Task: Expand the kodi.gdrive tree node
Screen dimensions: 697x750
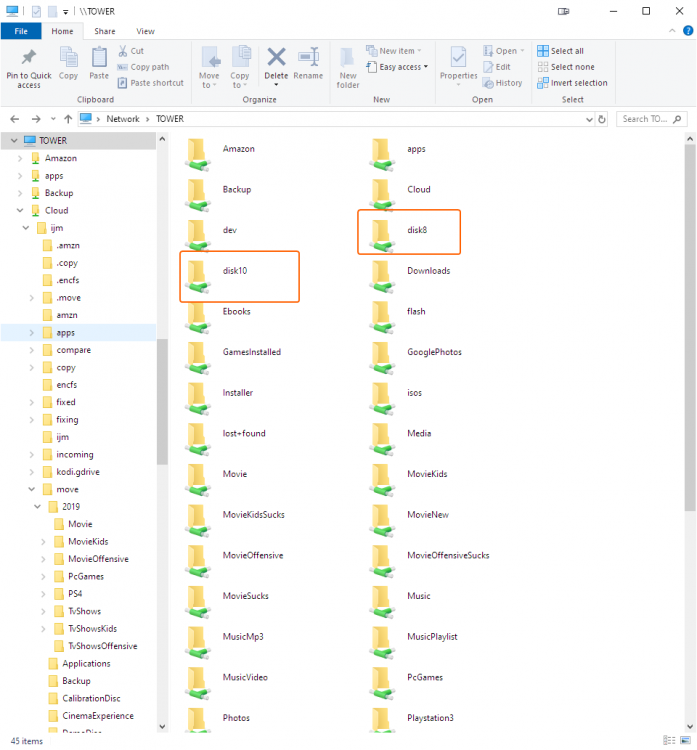Action: click(32, 472)
